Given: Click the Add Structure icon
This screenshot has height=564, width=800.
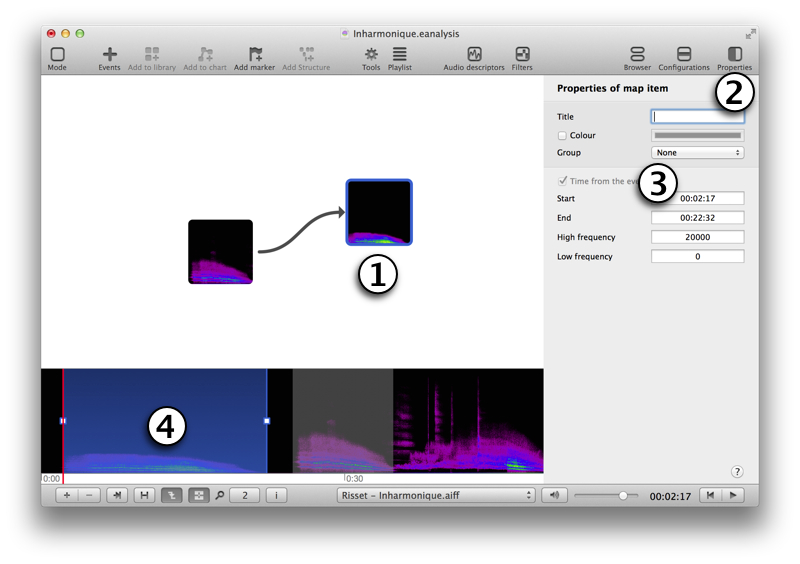Looking at the screenshot, I should pyautogui.click(x=307, y=54).
